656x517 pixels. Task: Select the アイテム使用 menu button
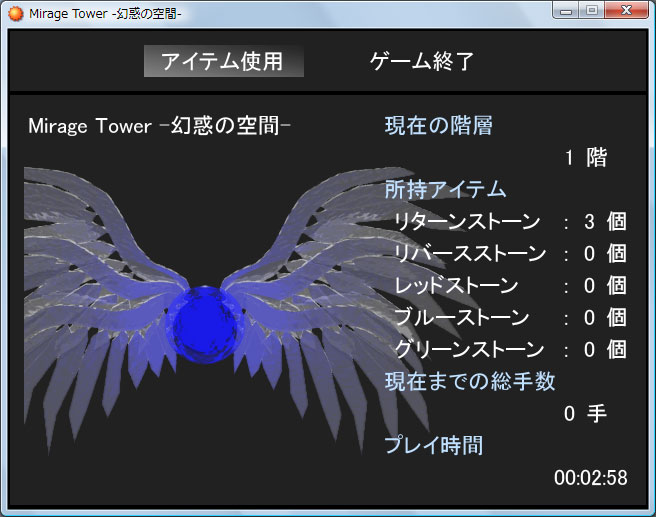[x=223, y=61]
